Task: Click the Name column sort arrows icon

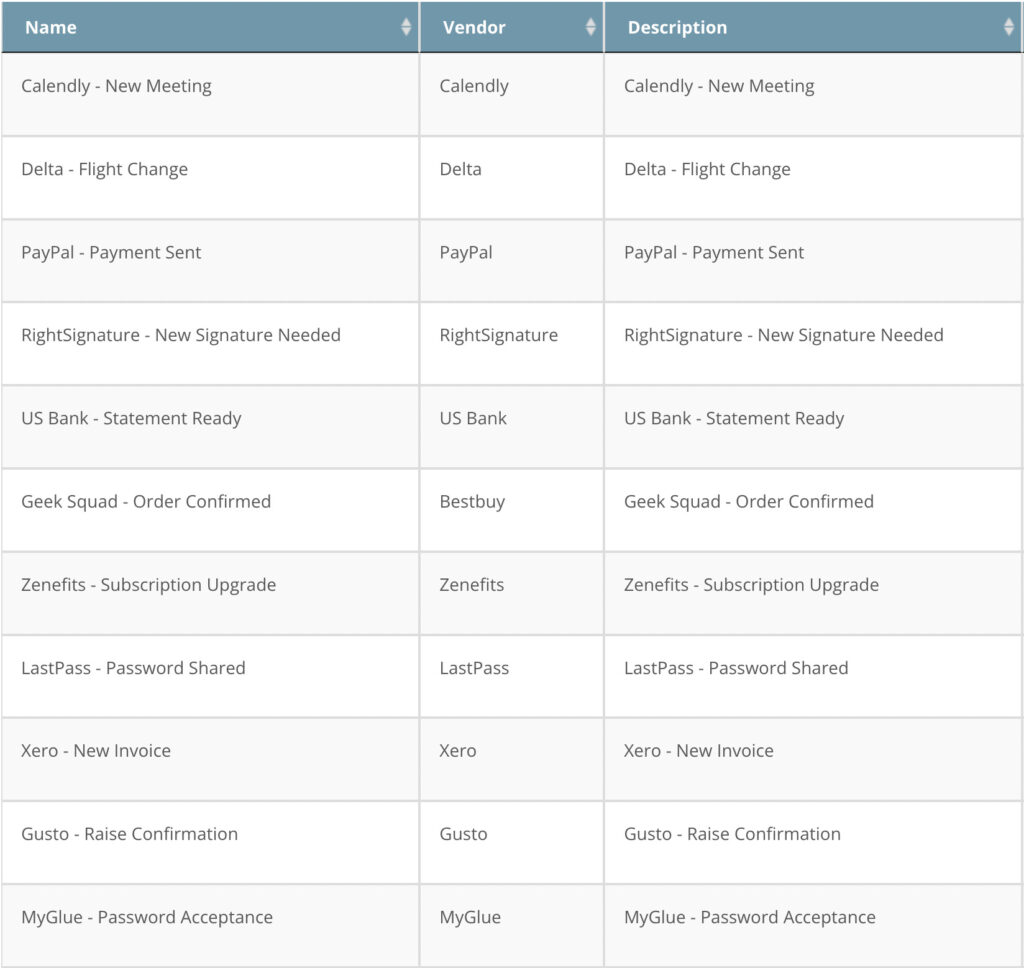Action: 405,27
